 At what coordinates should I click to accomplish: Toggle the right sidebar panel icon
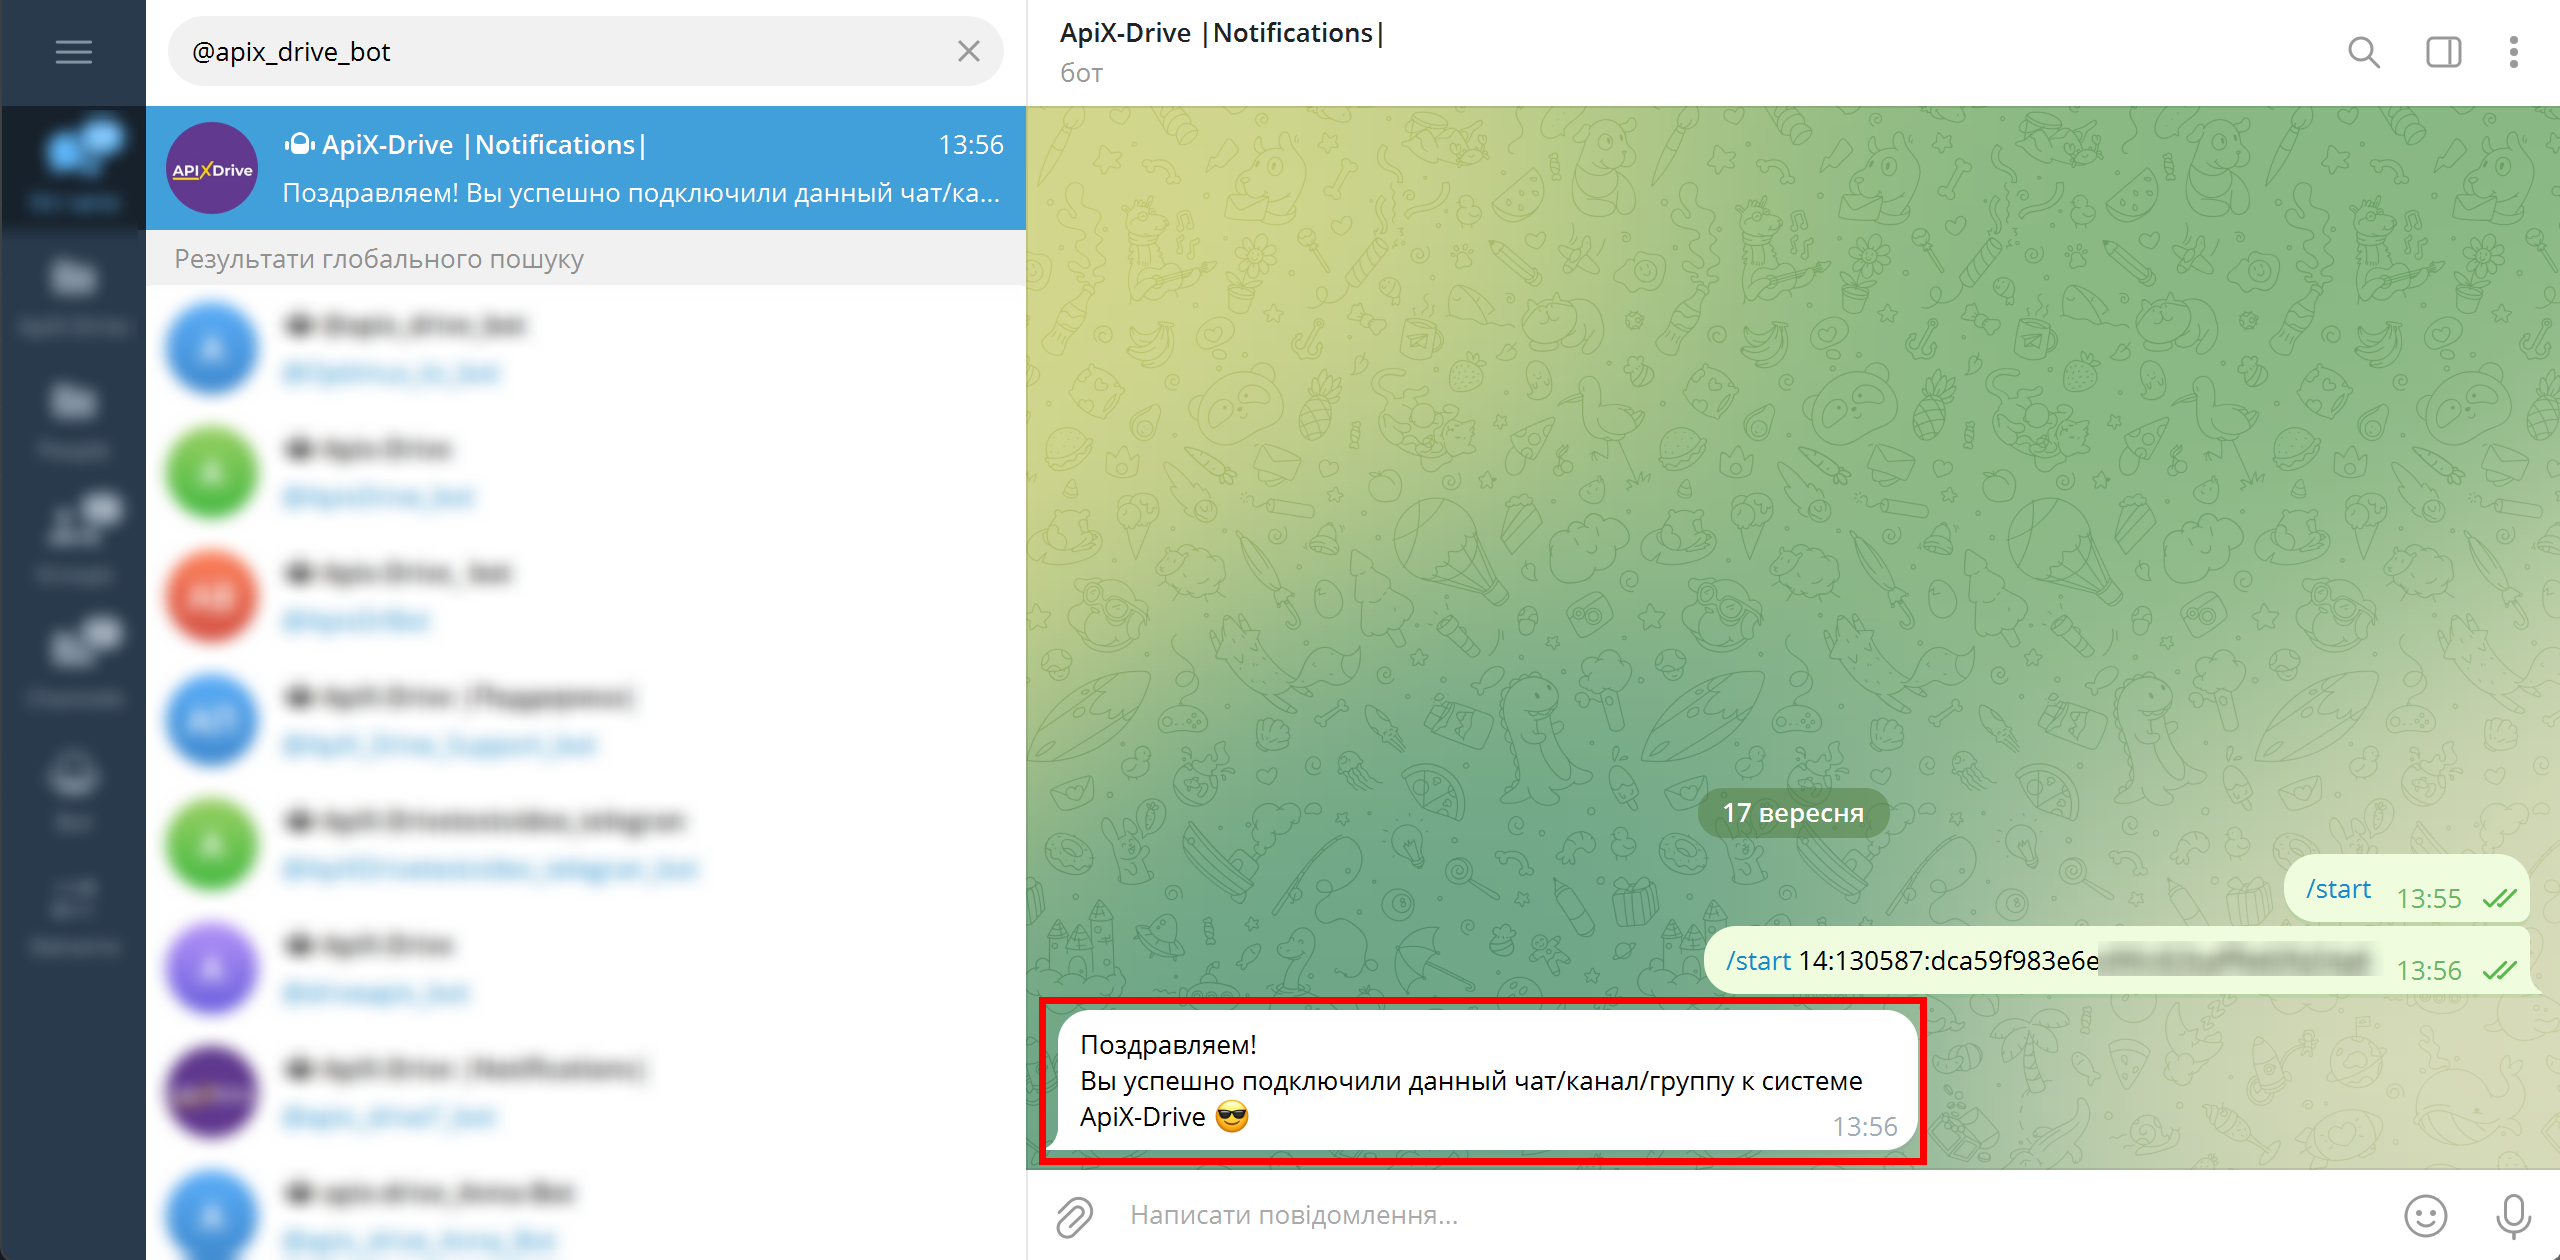tap(2443, 52)
